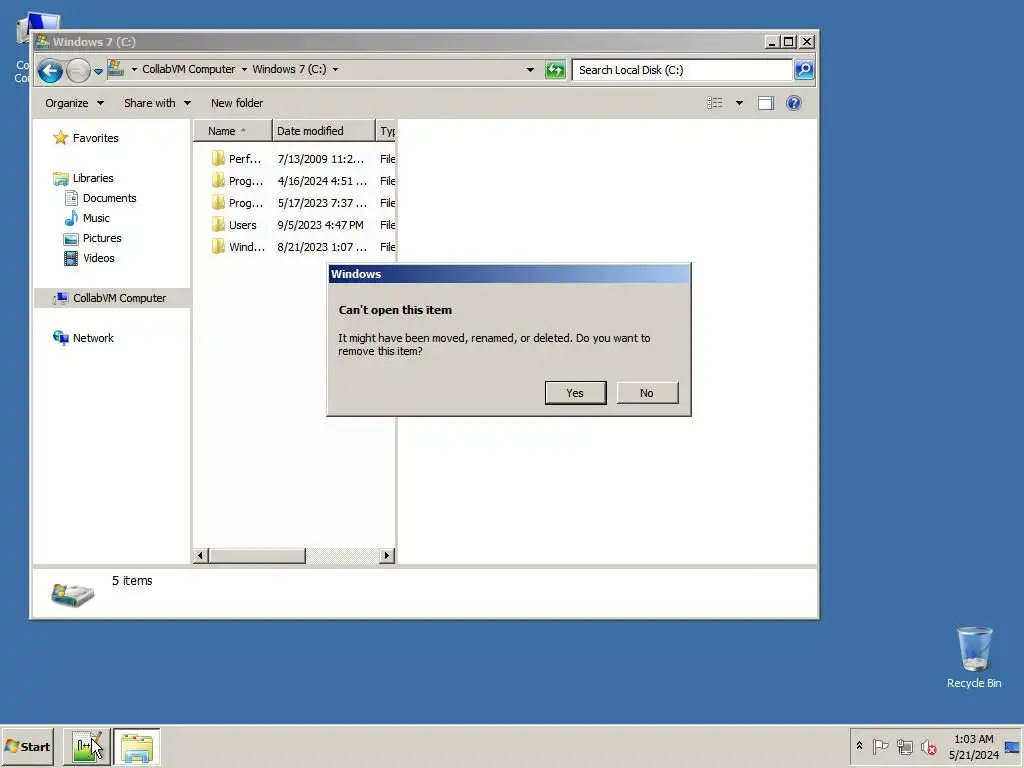Click the Change your view icon
Image resolution: width=1024 pixels, height=768 pixels.
[714, 103]
